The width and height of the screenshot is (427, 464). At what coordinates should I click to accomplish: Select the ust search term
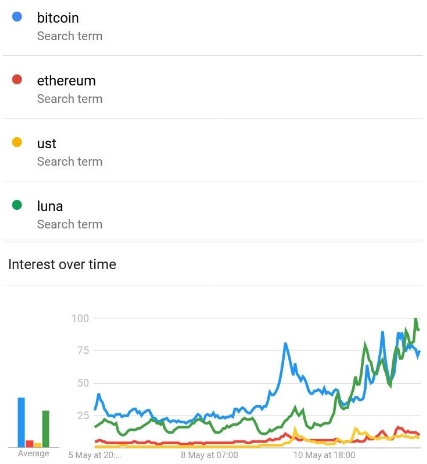tap(213, 150)
